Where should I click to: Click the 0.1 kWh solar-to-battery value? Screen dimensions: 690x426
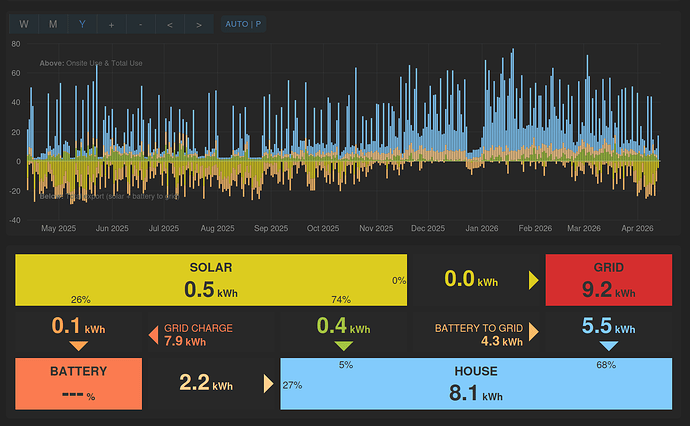coord(78,327)
